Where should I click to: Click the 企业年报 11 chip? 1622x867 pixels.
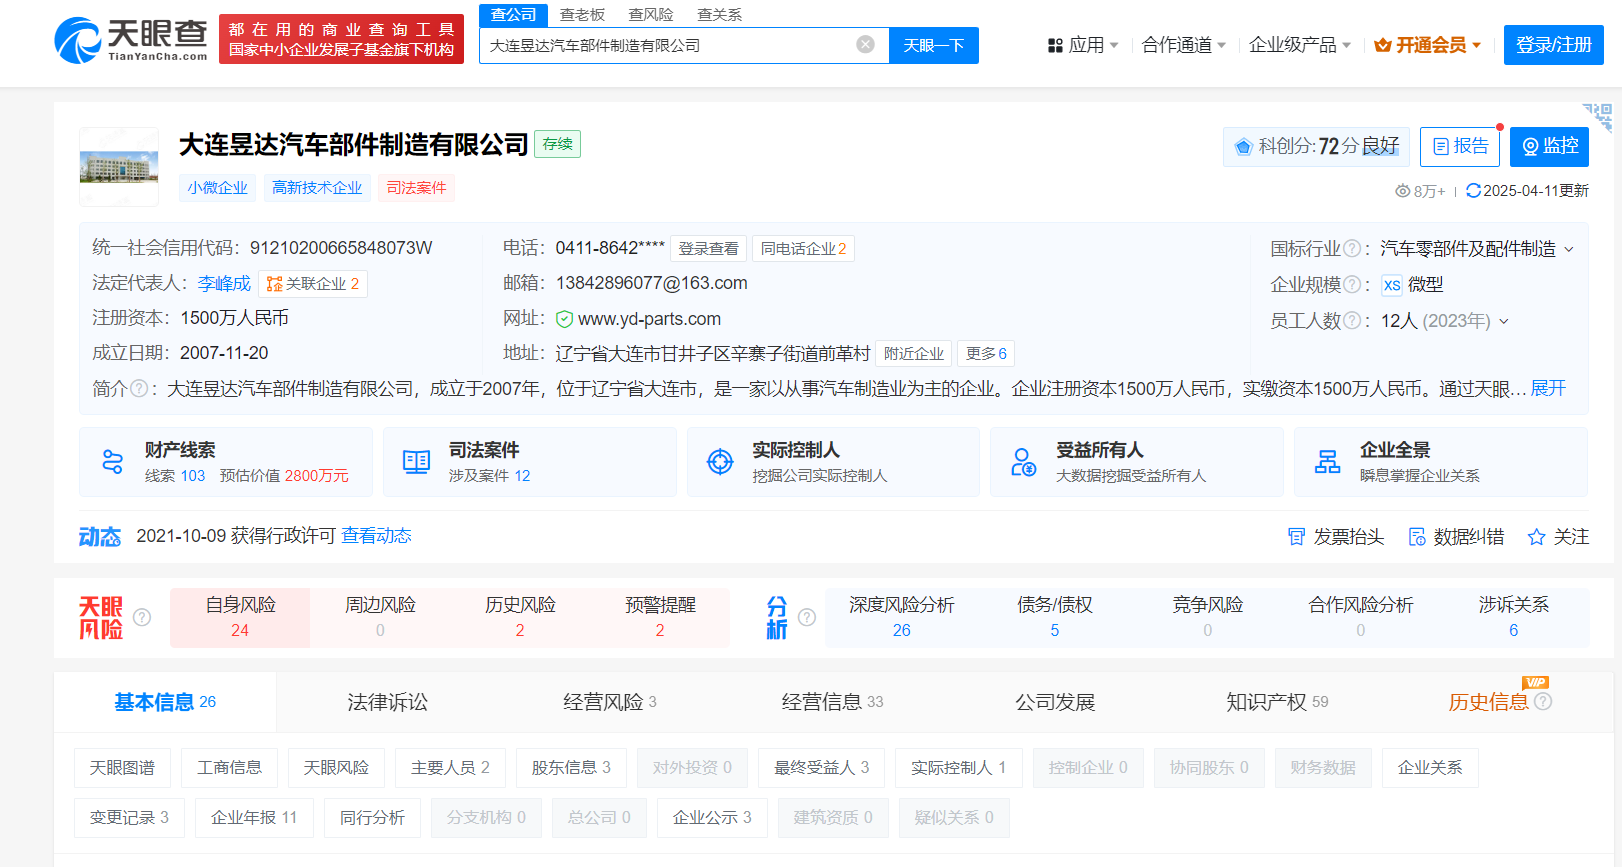point(254,818)
